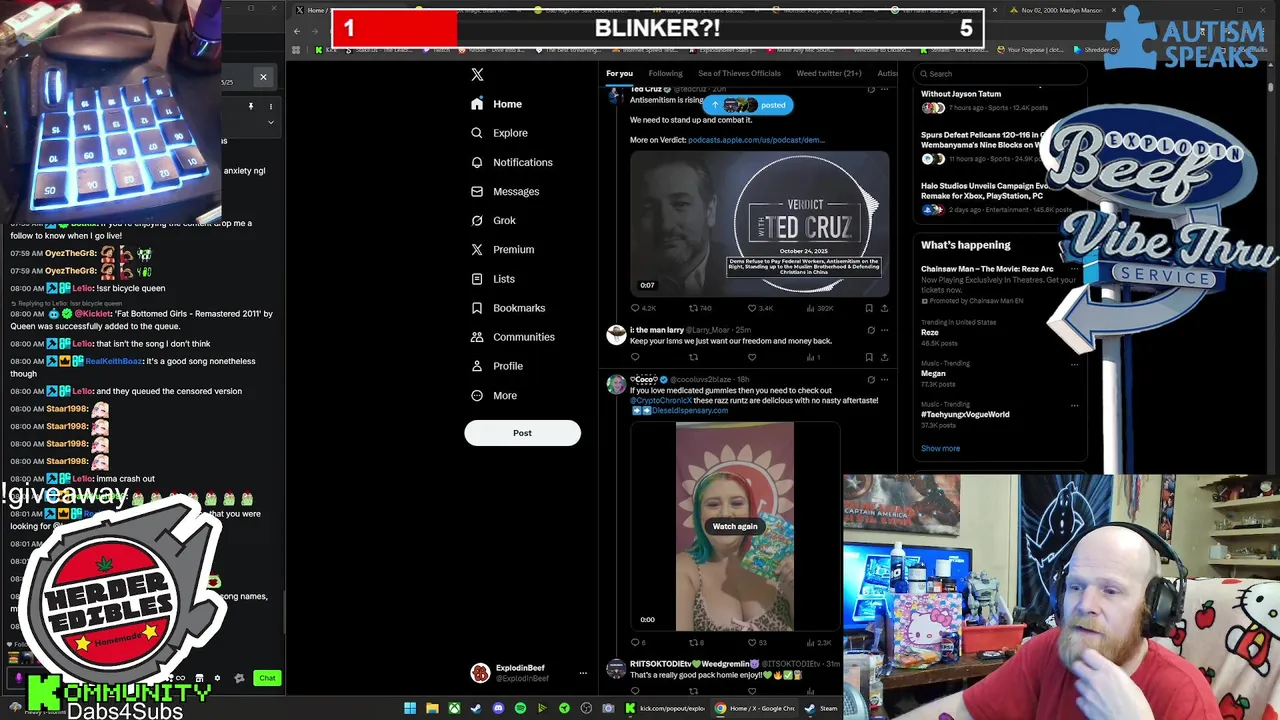1280x720 pixels.
Task: Open Premium in X sidebar
Action: [502, 249]
